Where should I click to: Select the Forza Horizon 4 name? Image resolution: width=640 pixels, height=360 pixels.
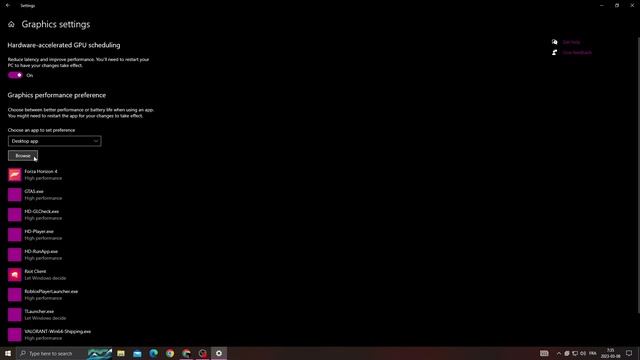(x=41, y=171)
